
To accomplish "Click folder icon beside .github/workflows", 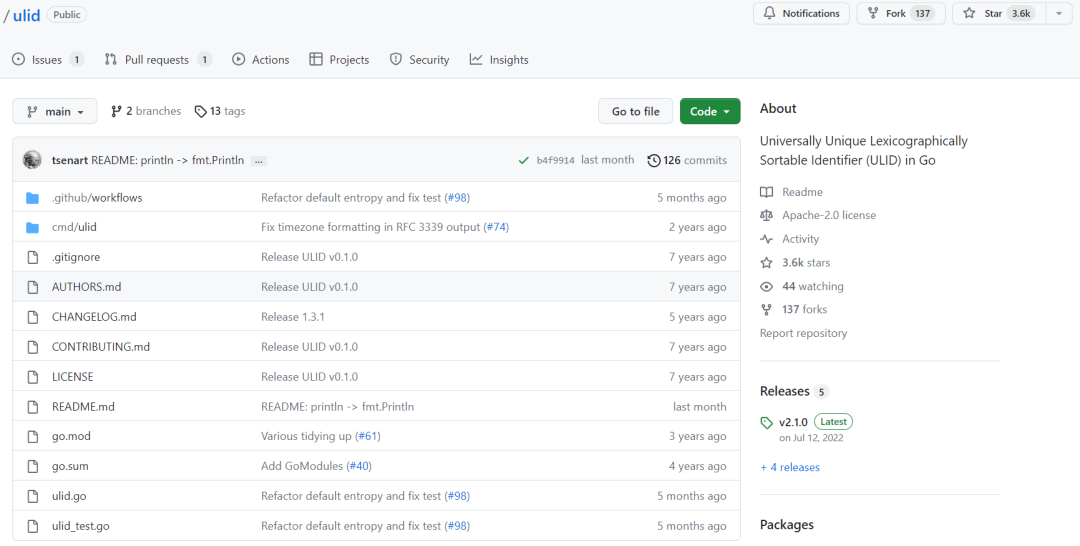I will tap(32, 198).
